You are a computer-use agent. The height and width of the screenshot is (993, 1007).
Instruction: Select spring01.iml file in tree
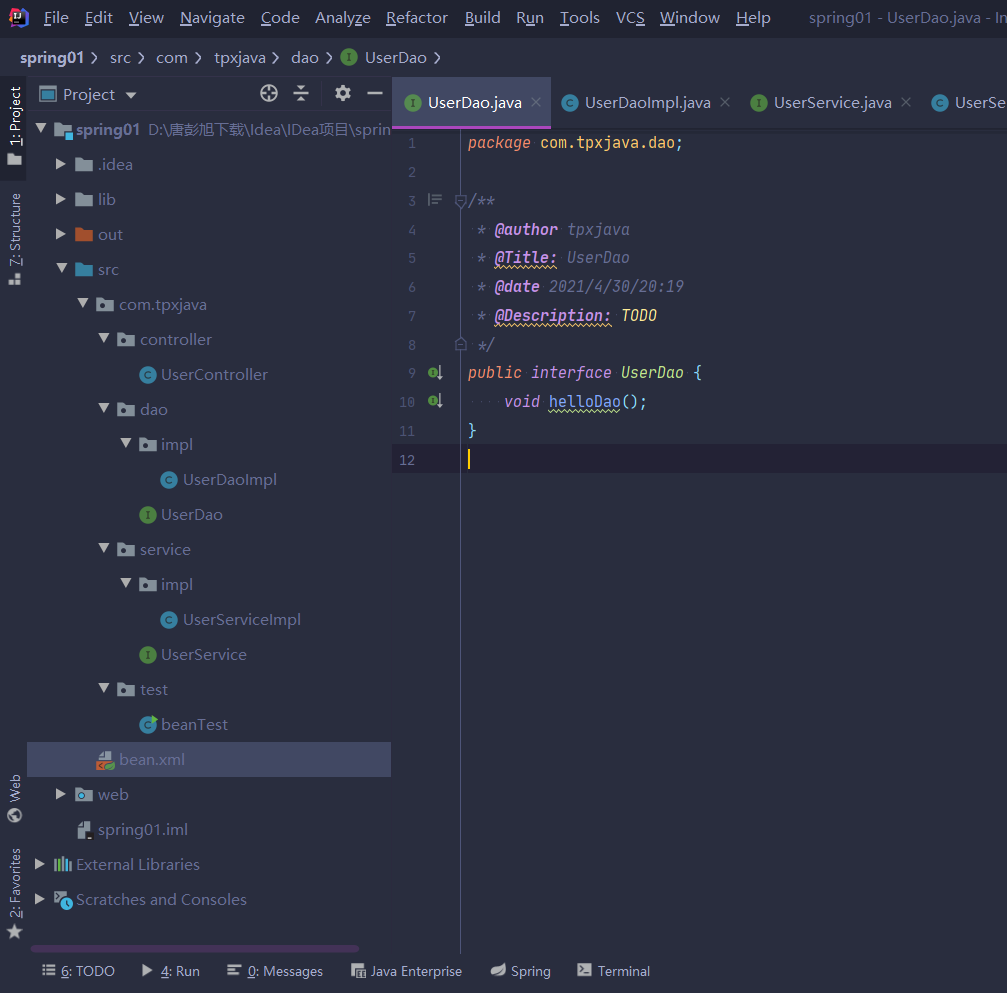coord(143,830)
